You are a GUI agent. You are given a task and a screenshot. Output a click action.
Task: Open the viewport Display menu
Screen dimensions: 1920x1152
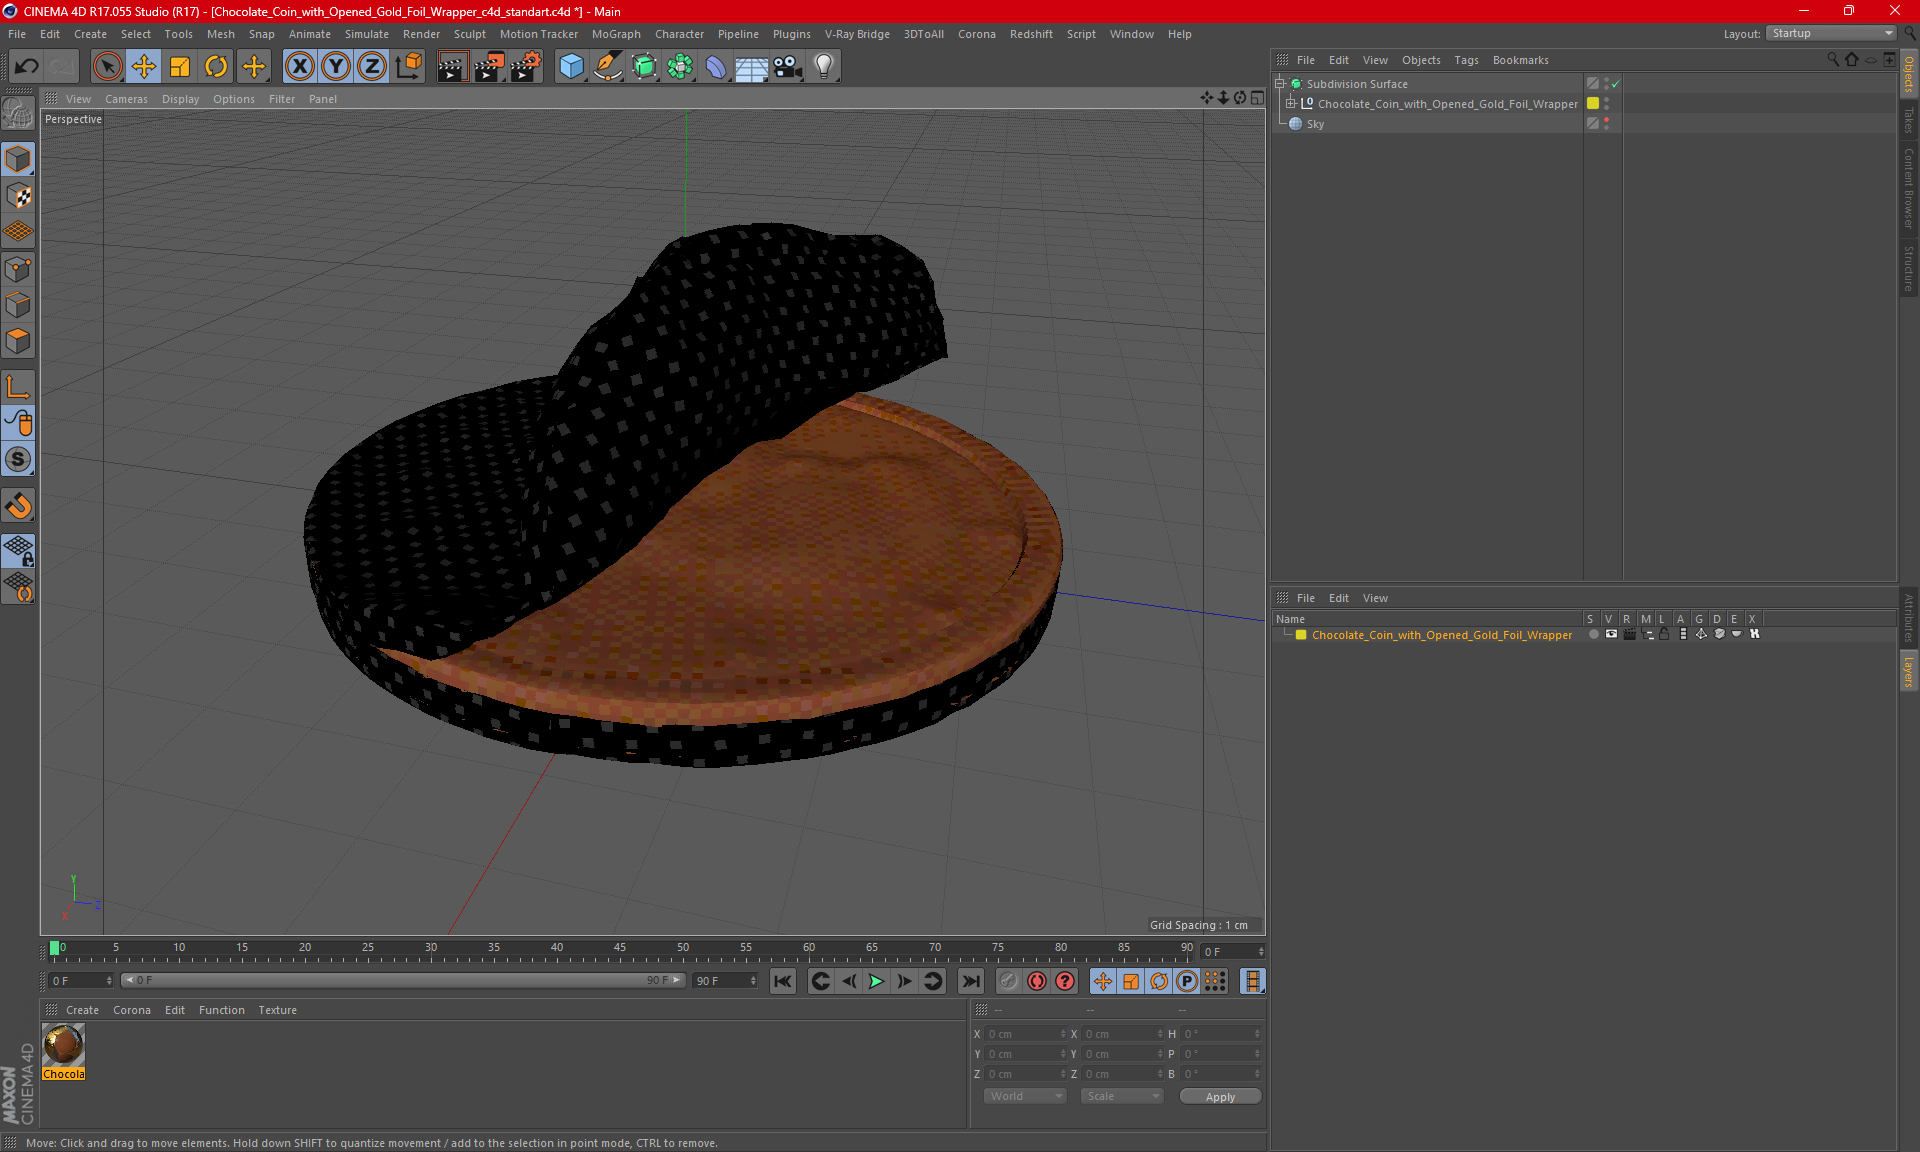(180, 99)
